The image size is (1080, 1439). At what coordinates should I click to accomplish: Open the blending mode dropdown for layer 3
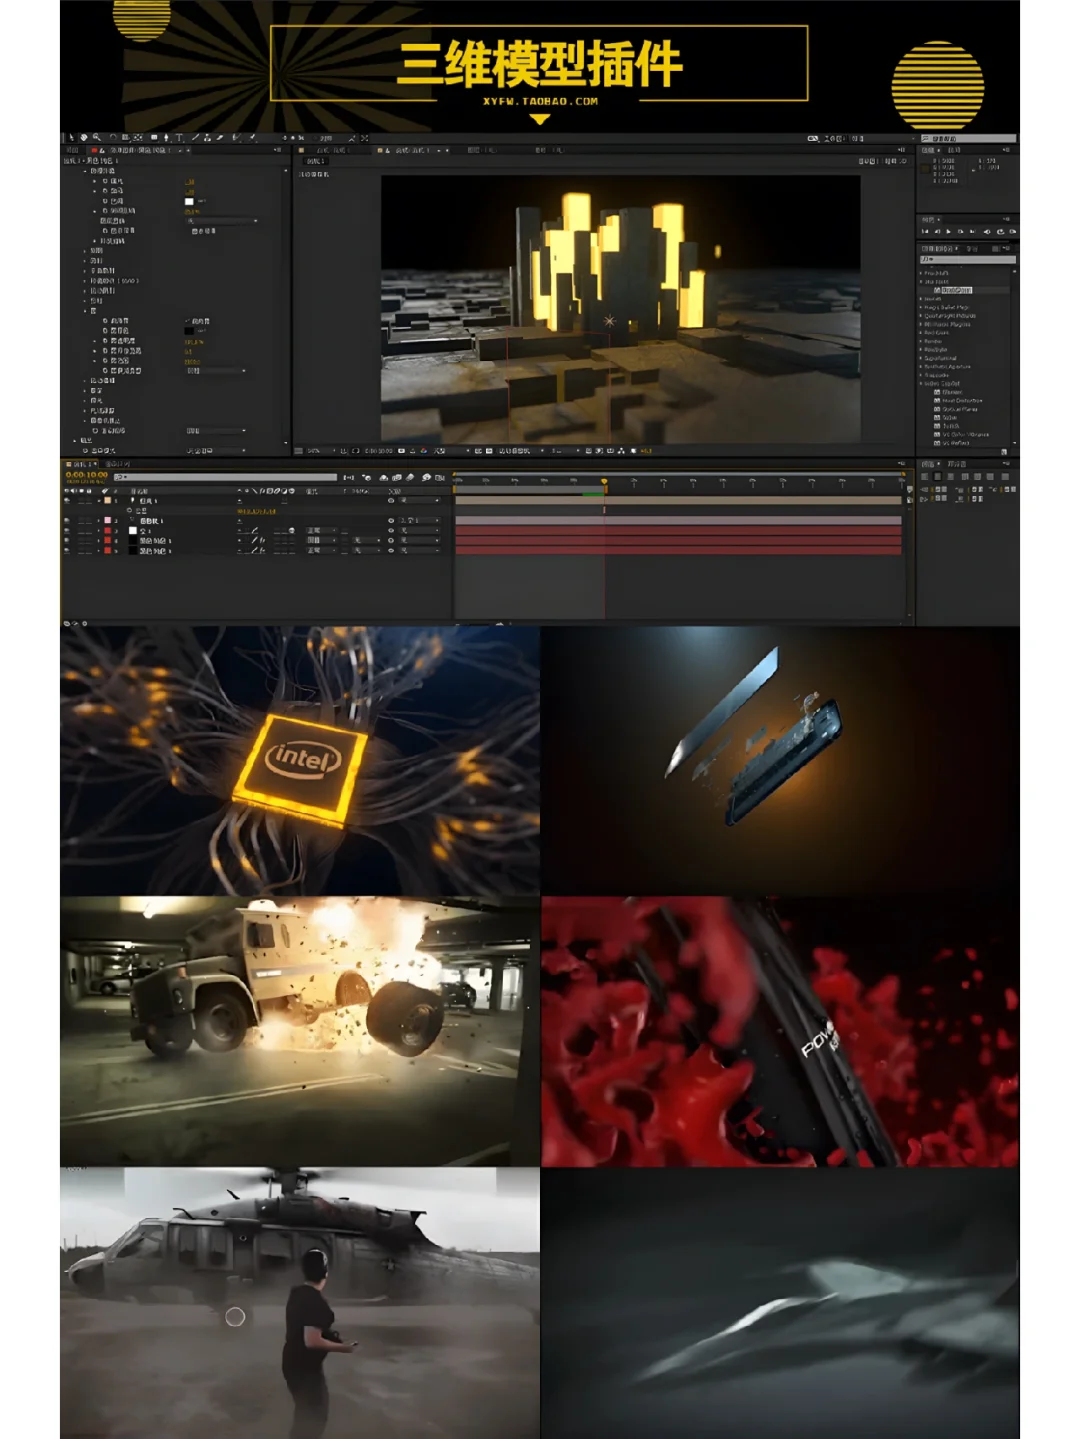(321, 530)
